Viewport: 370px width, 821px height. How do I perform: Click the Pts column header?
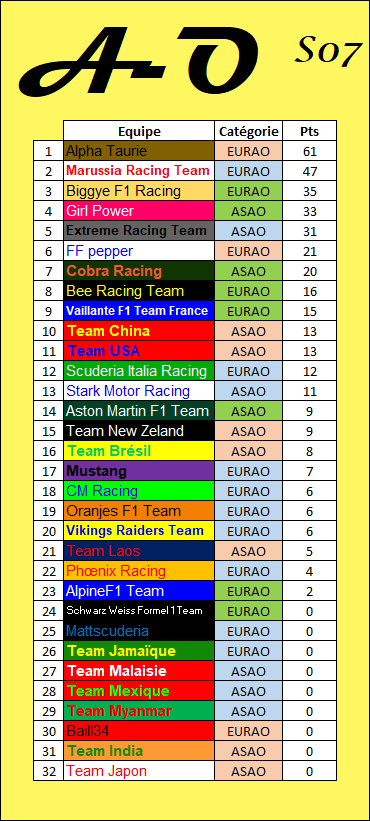pyautogui.click(x=309, y=131)
